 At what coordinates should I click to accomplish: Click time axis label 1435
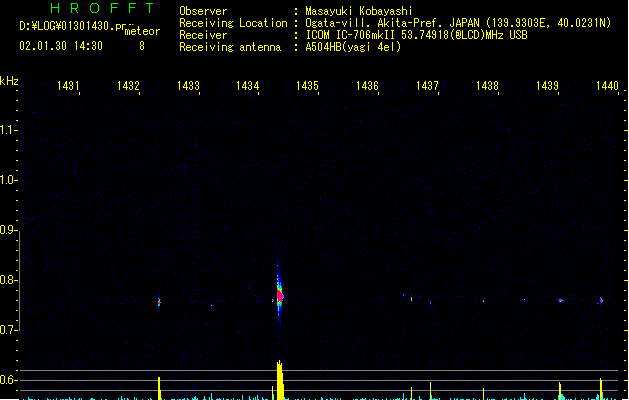point(307,86)
